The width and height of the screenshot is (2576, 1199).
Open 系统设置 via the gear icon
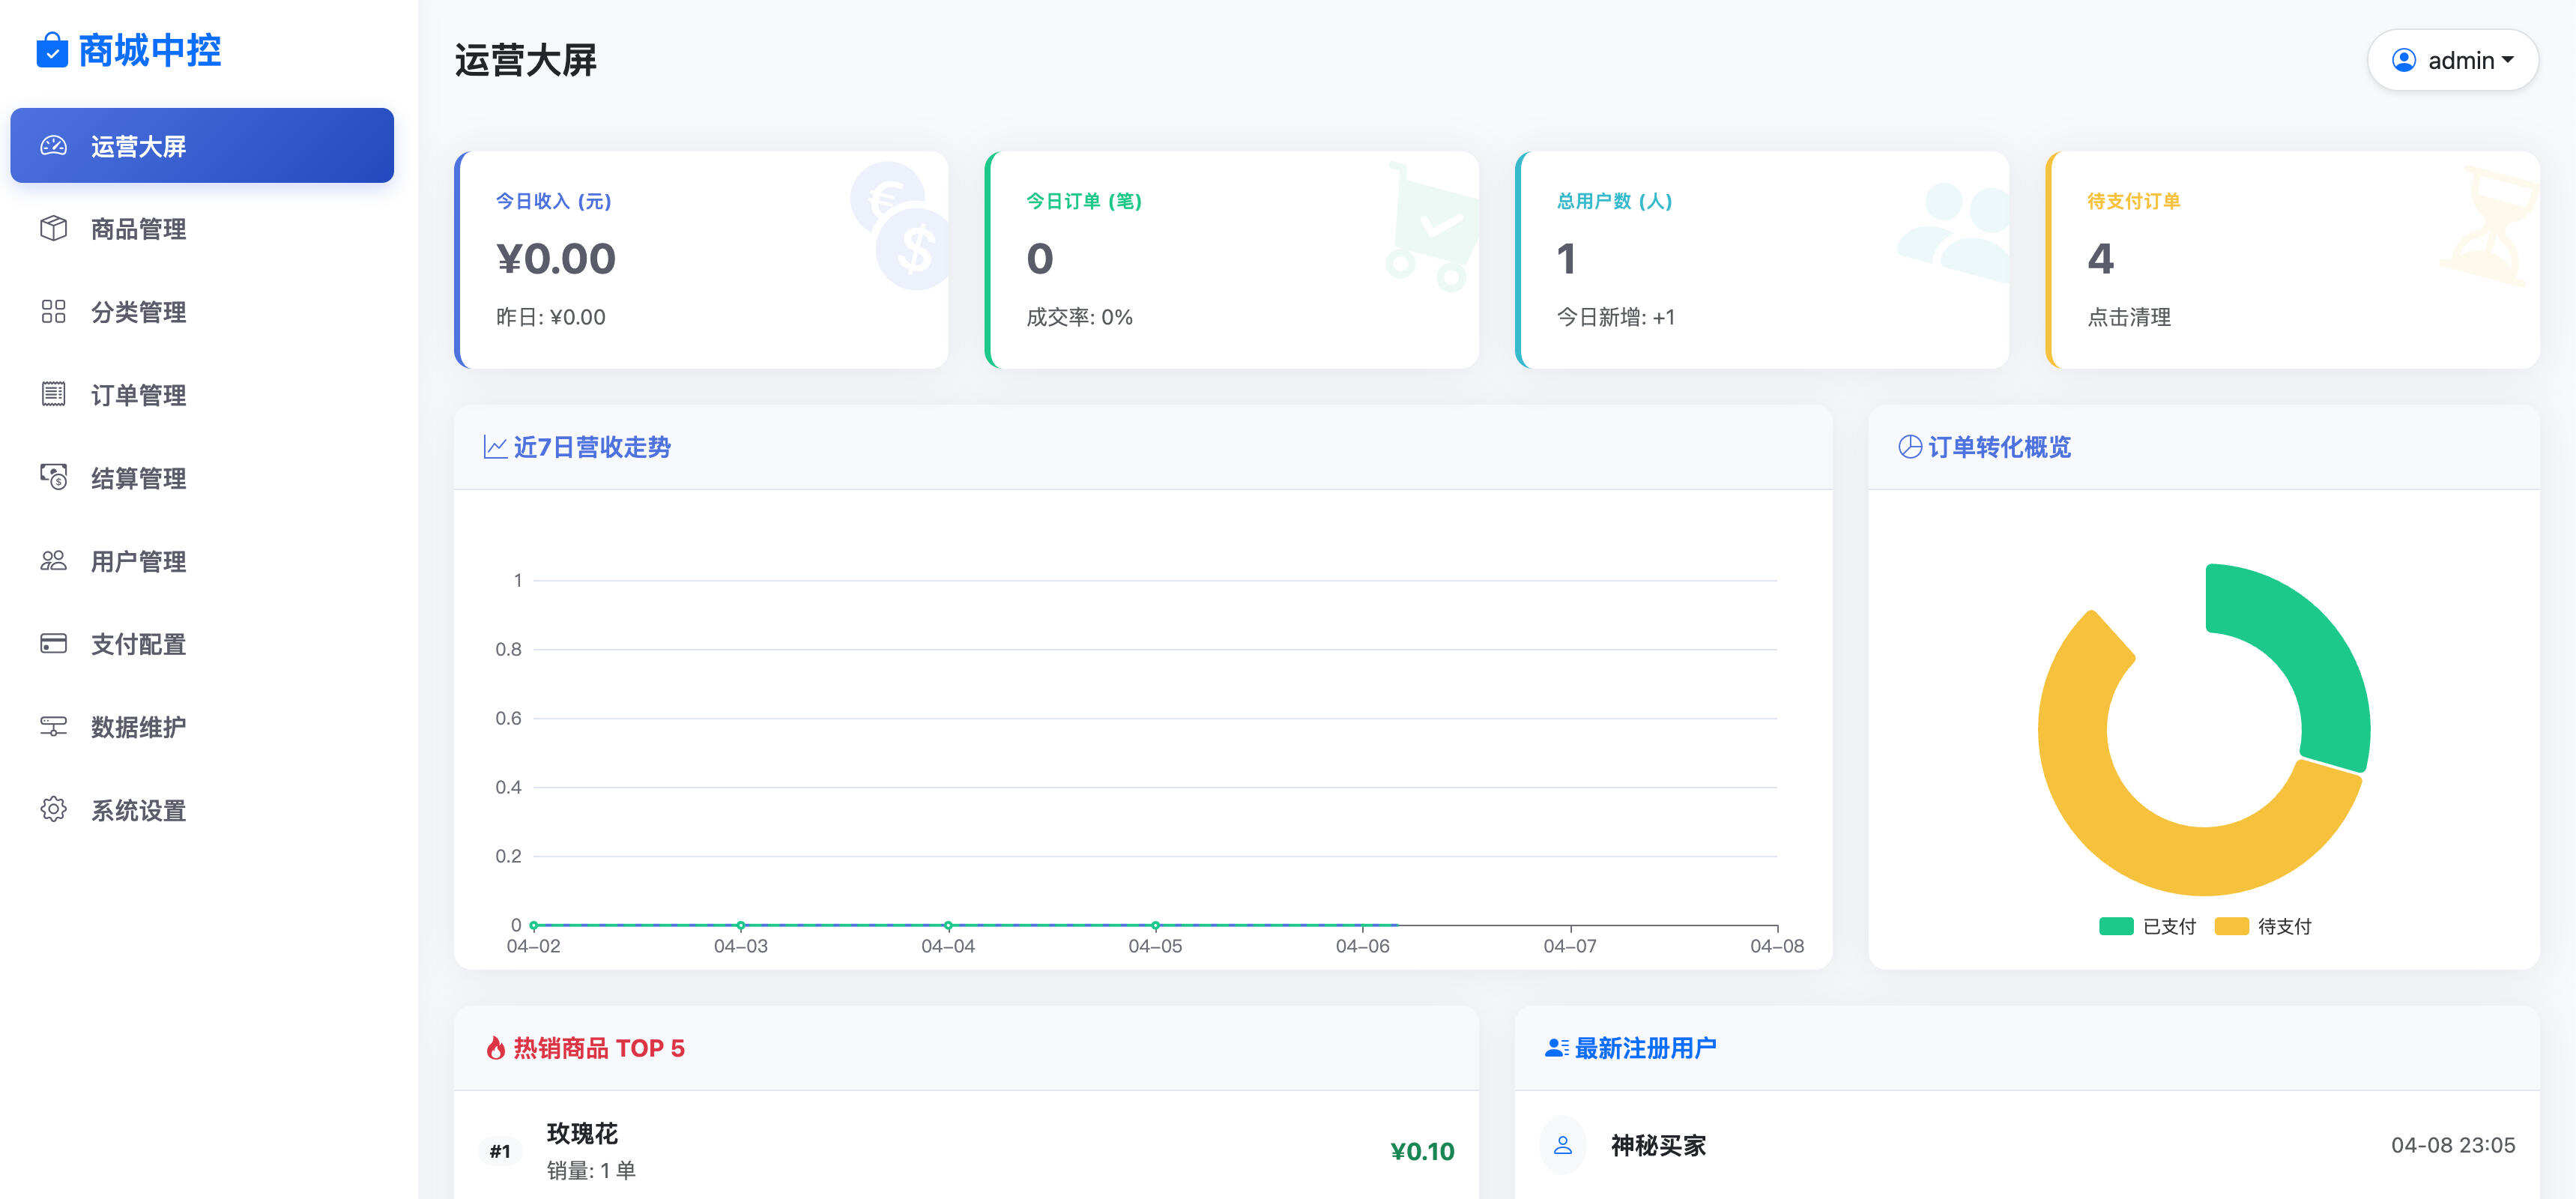pos(52,810)
